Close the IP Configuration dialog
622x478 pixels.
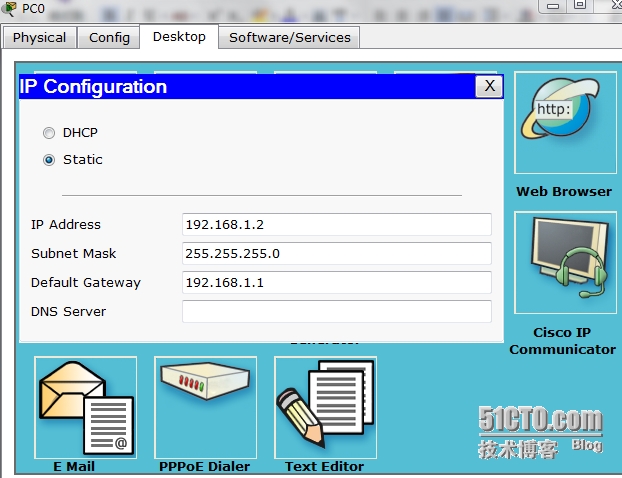(x=490, y=86)
